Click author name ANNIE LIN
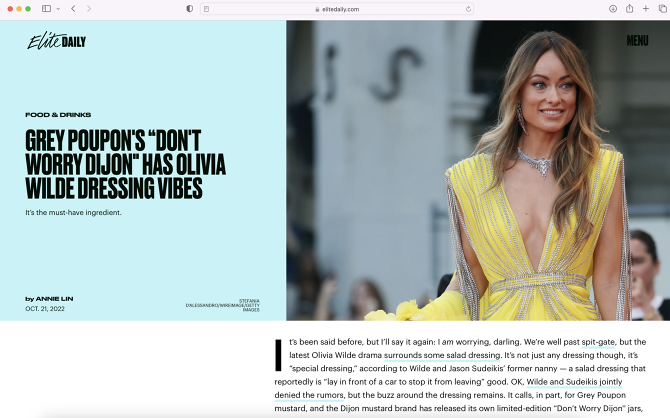 [54, 299]
